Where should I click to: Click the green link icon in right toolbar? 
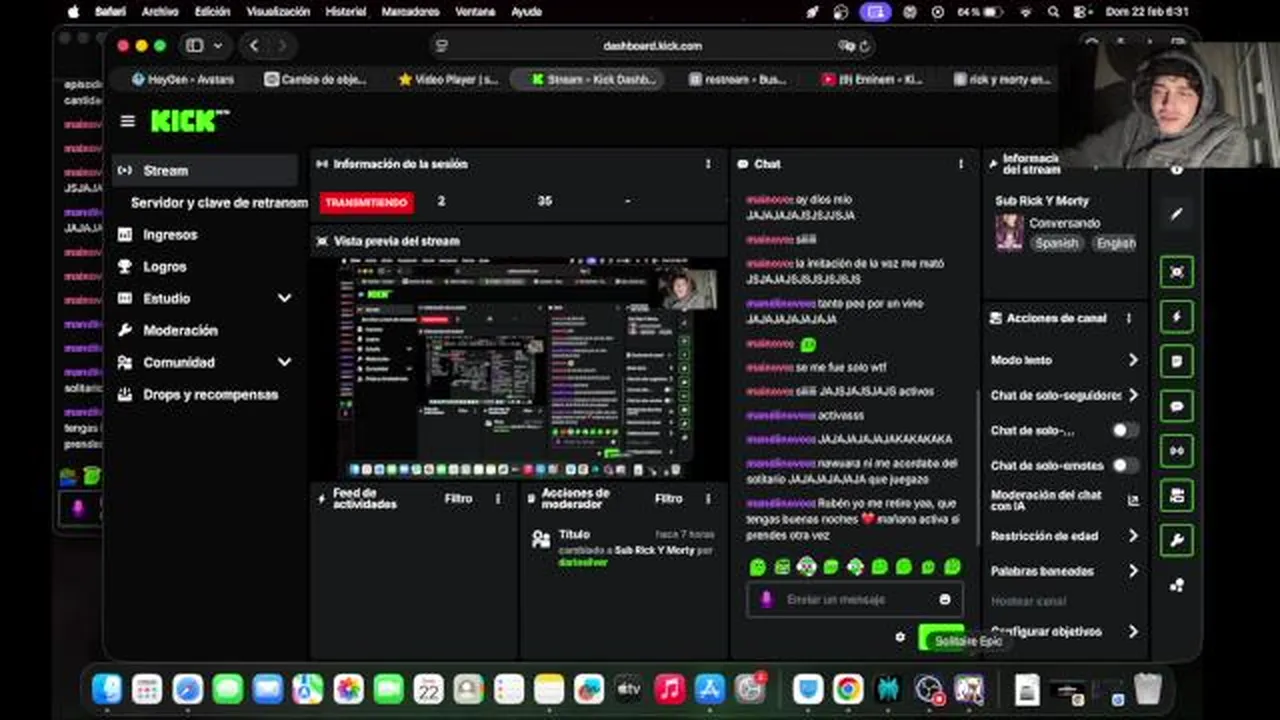tap(1177, 451)
